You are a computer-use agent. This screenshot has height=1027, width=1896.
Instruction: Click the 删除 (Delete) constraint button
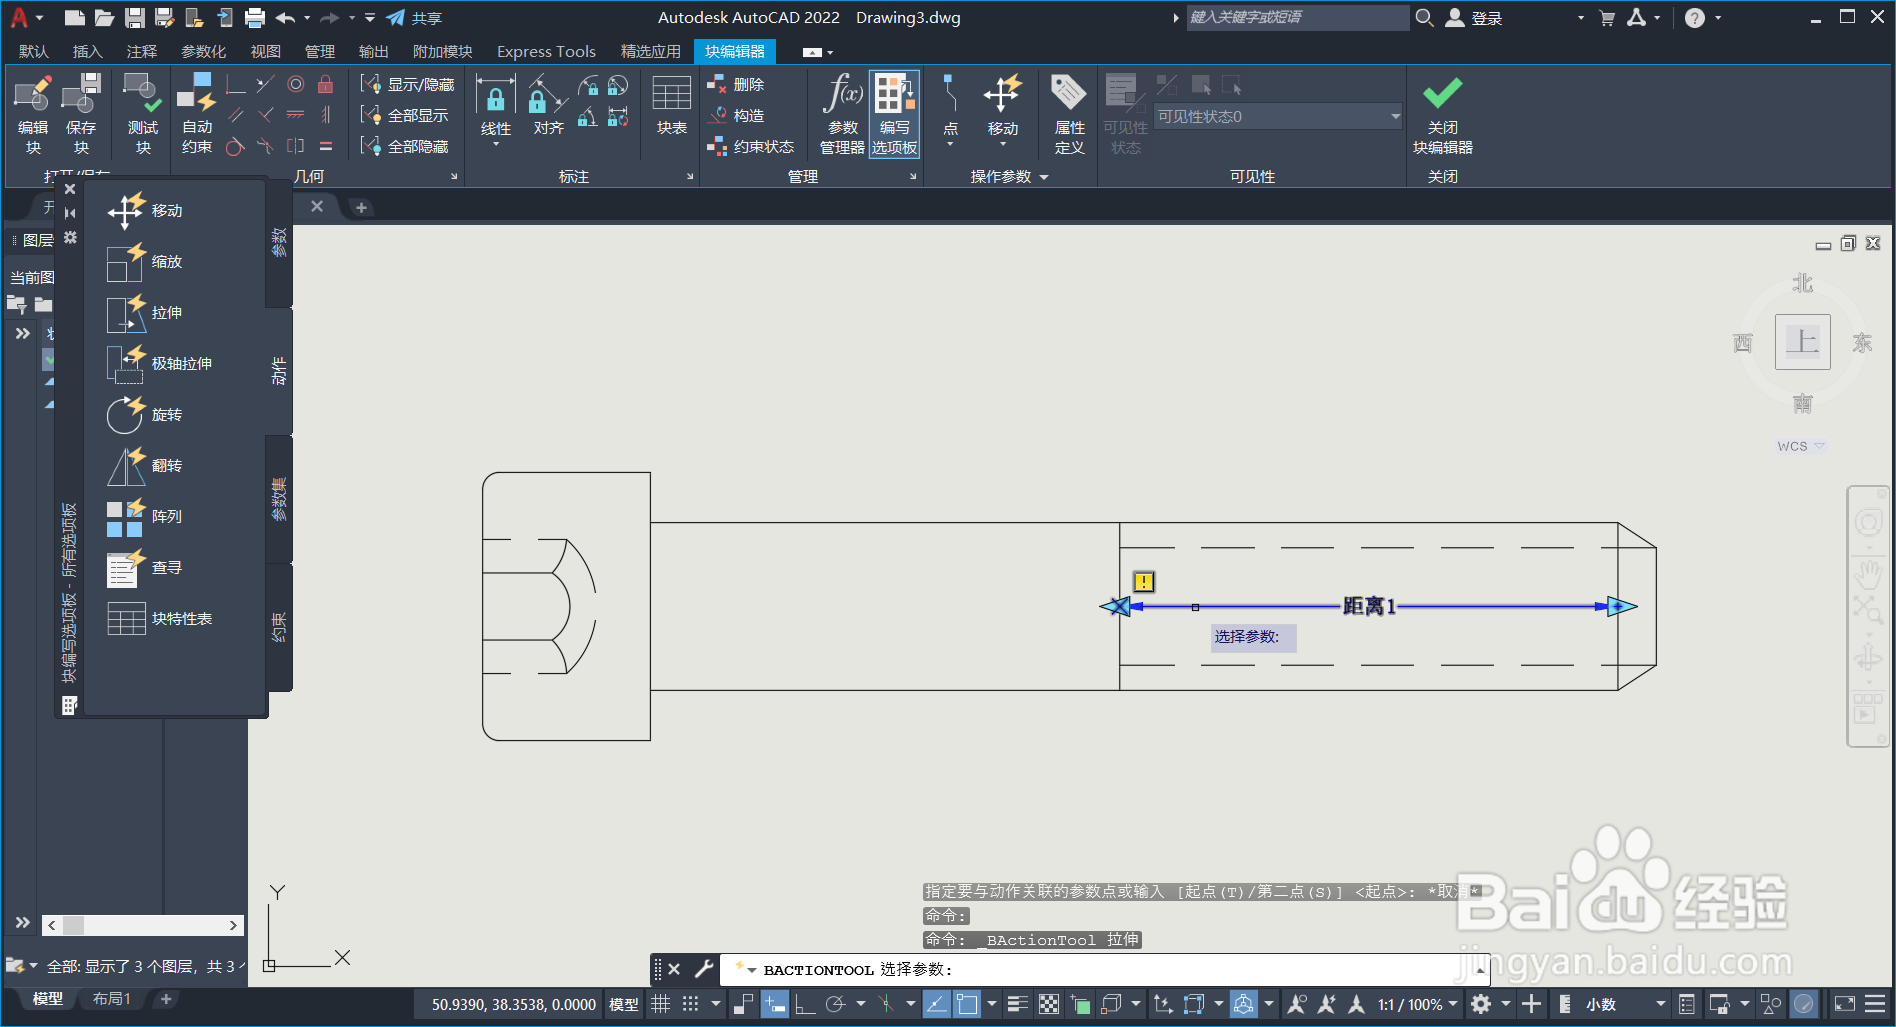[x=736, y=85]
